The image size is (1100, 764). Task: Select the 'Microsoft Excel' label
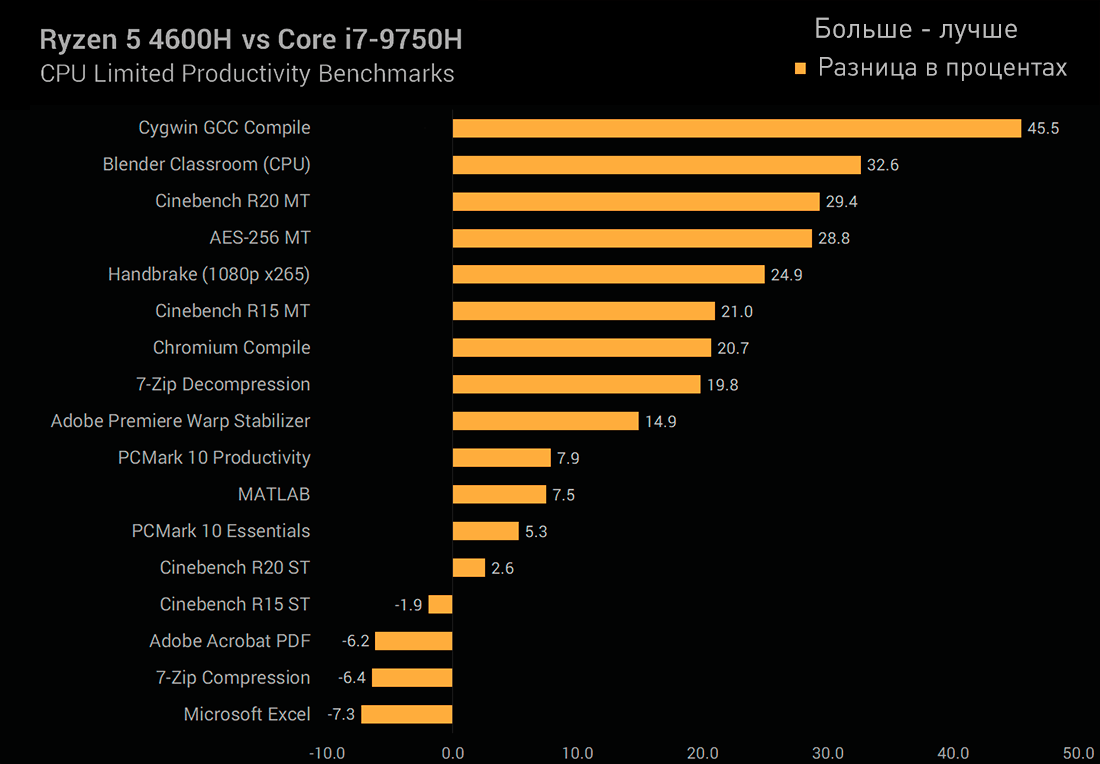point(247,714)
